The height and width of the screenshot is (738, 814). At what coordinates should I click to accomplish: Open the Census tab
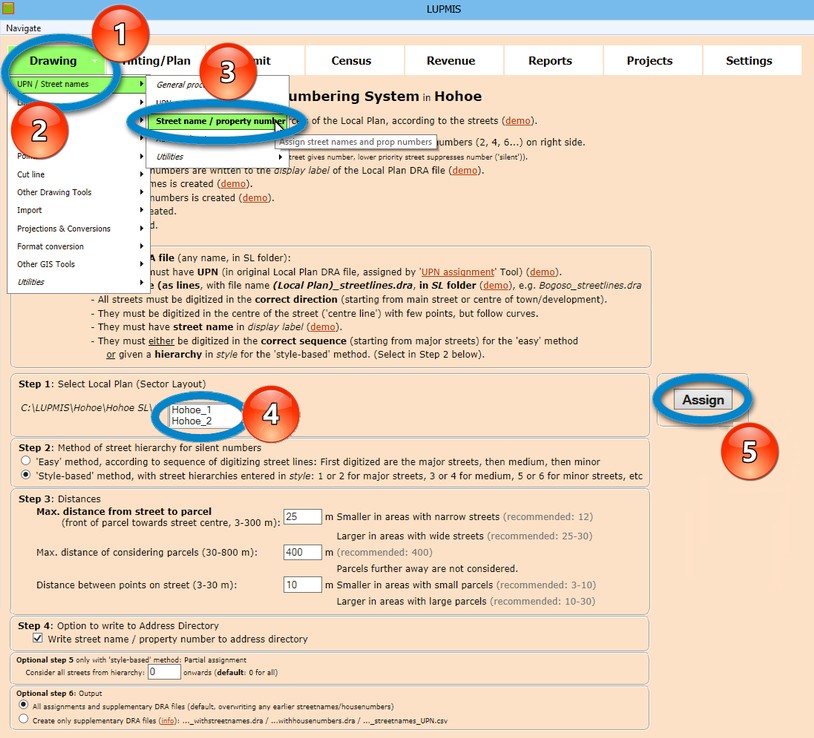(351, 61)
